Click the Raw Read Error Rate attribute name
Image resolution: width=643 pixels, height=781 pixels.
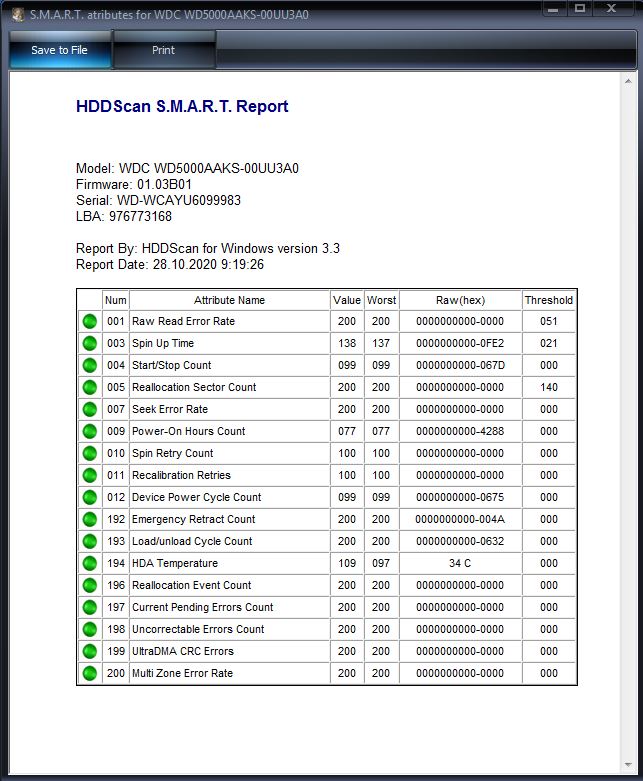coord(183,321)
